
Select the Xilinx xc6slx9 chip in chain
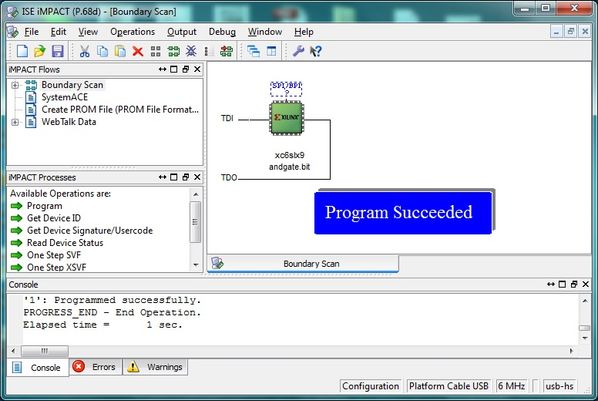[x=286, y=118]
